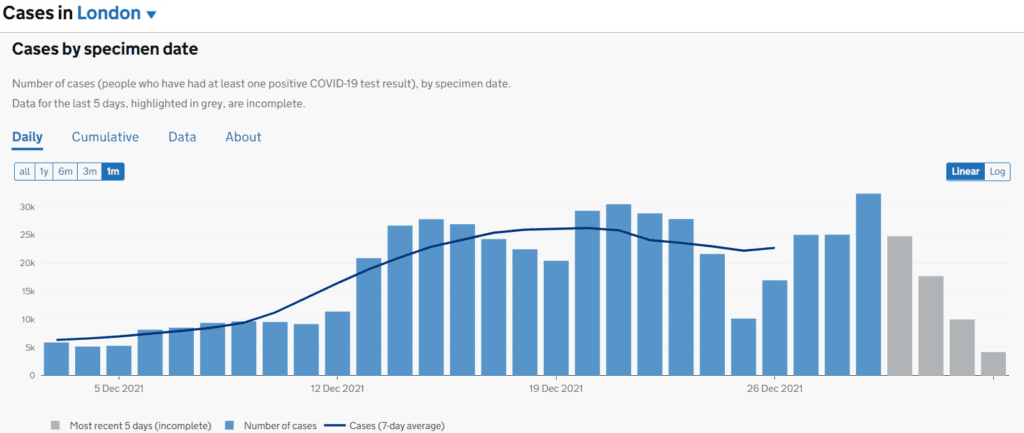Click the 26 Dec 2021 bar
Image resolution: width=1024 pixels, height=433 pixels.
(x=775, y=328)
